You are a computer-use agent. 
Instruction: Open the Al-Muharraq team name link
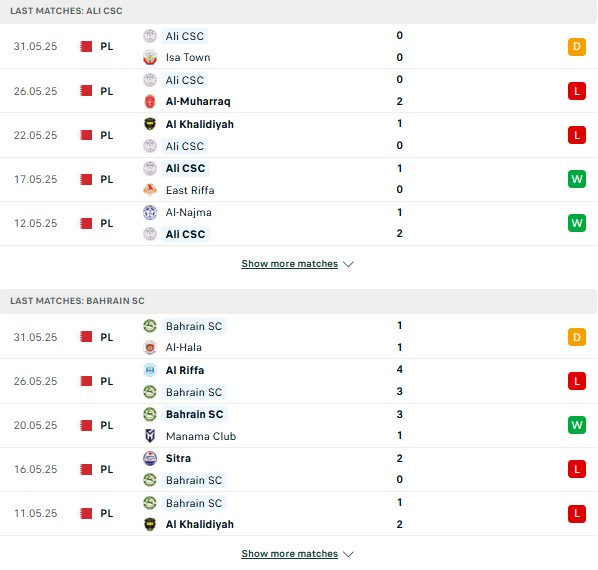[x=198, y=101]
